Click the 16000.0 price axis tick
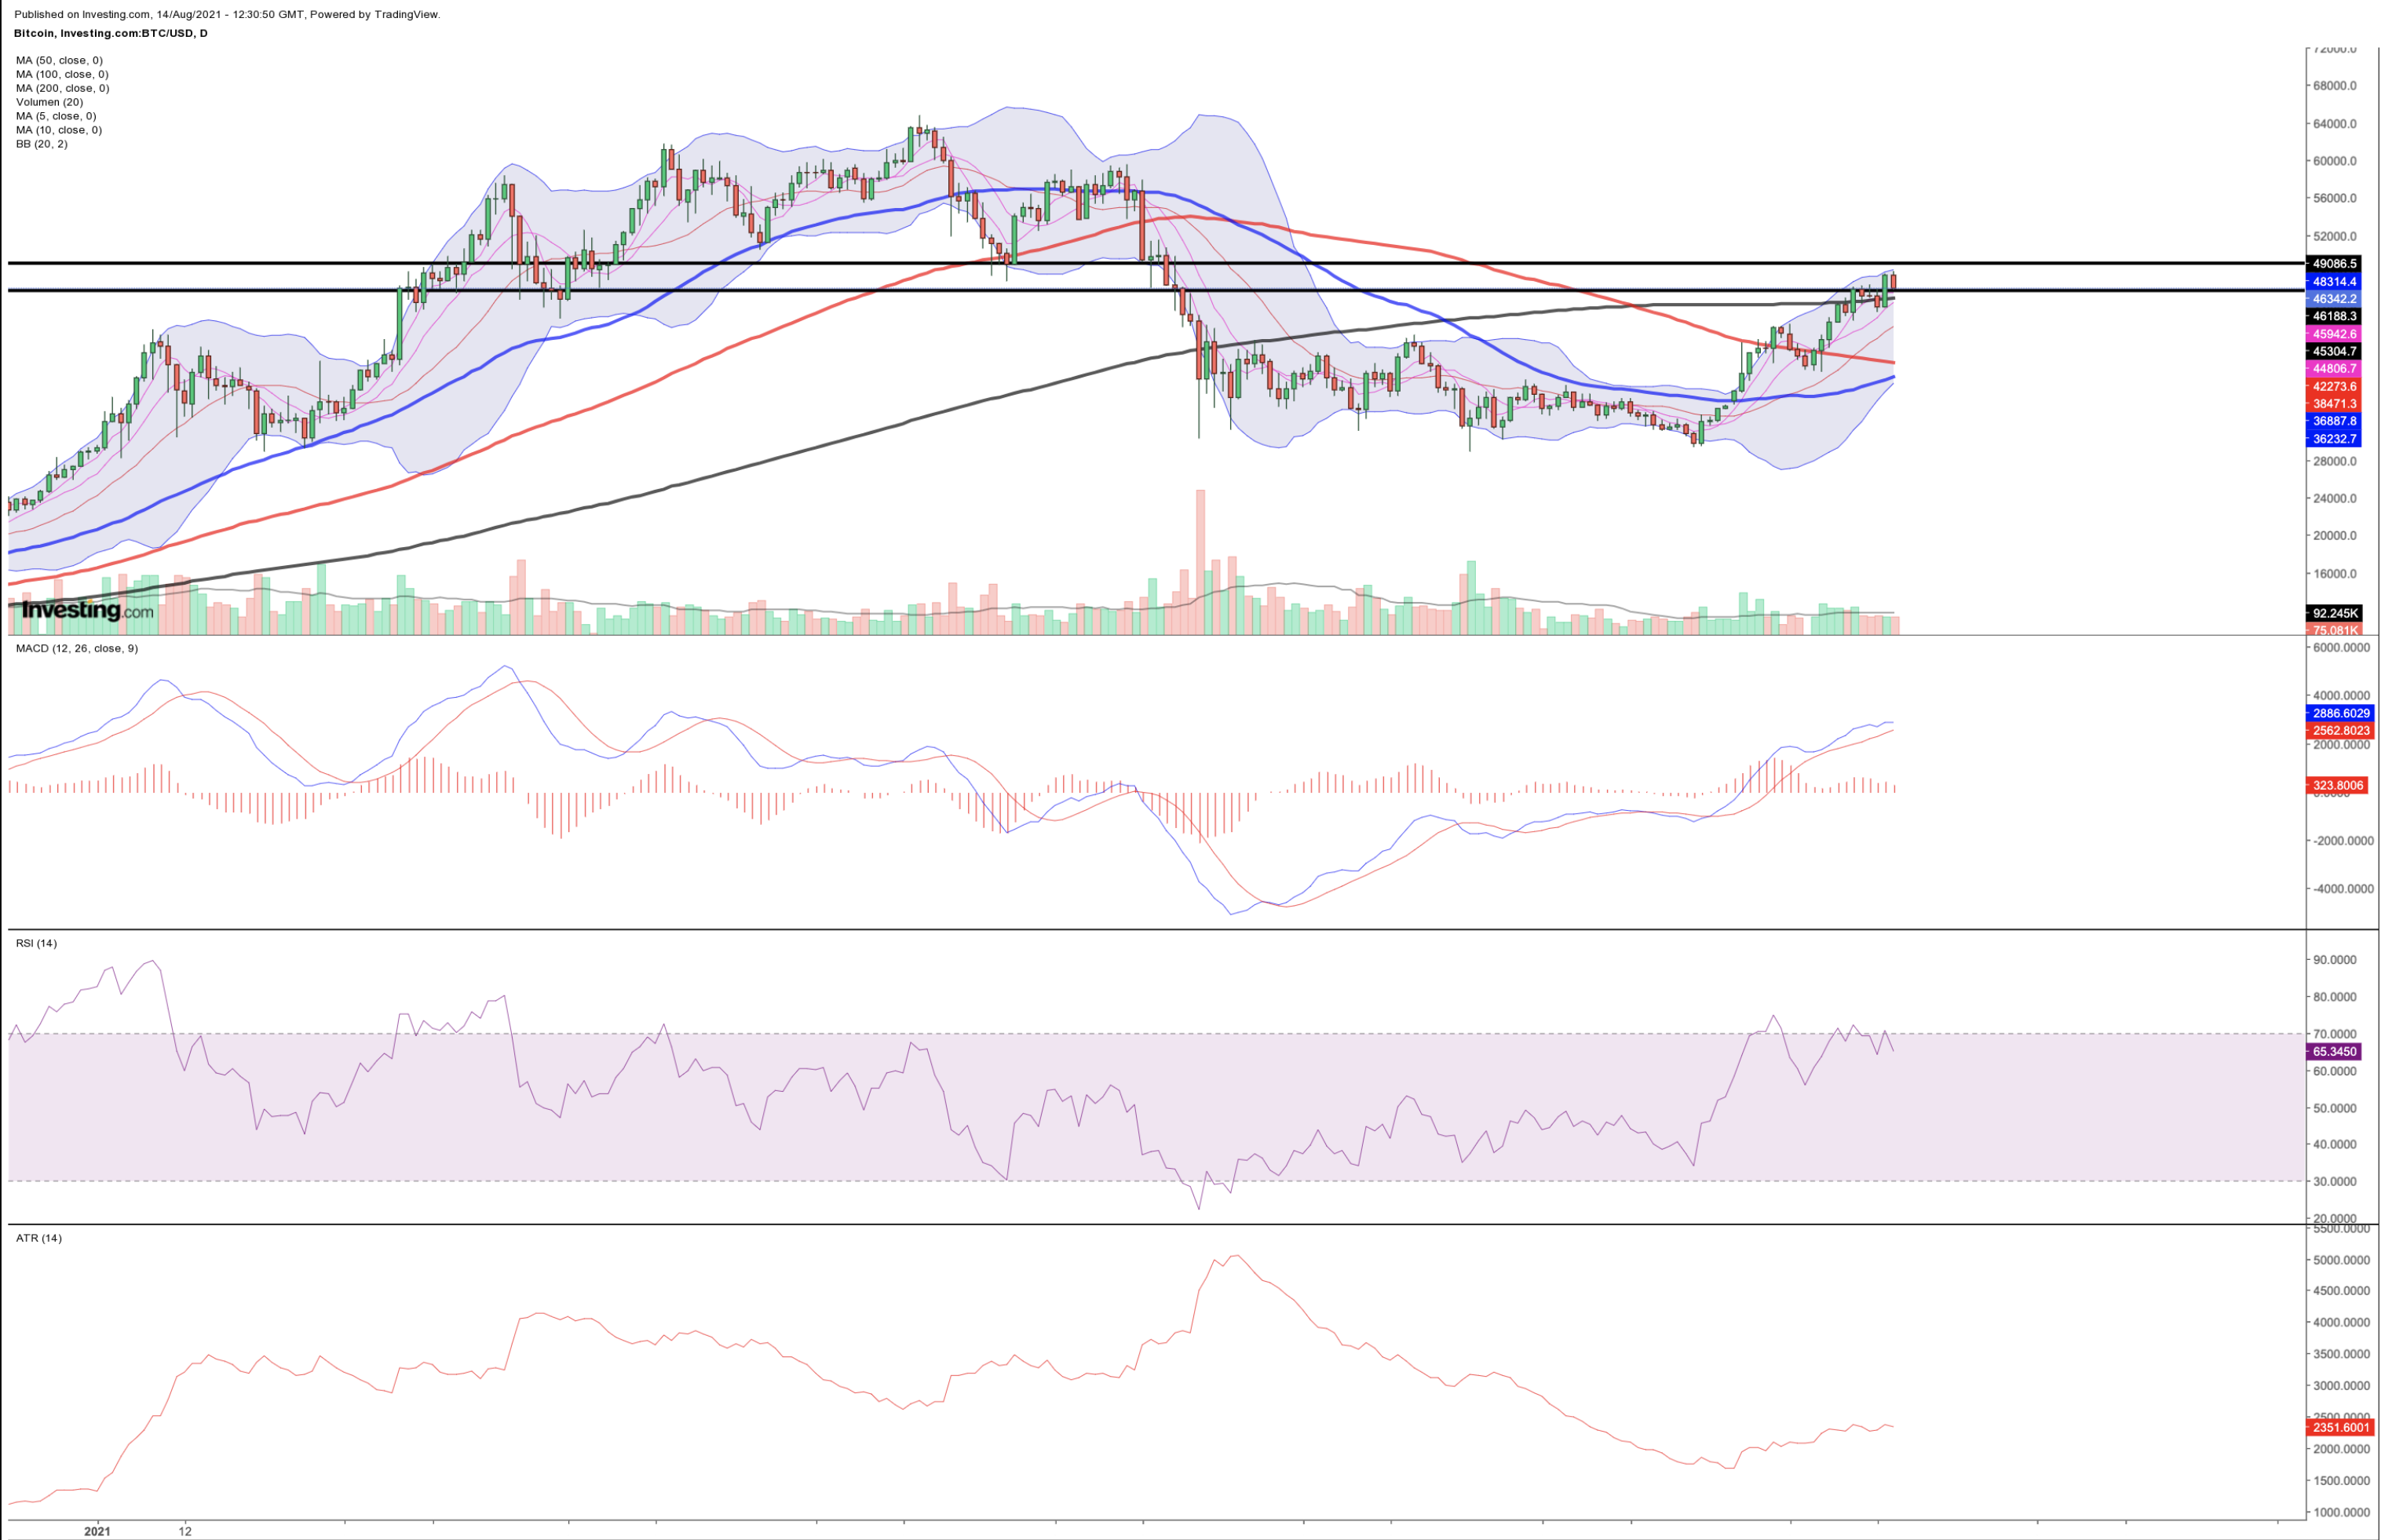This screenshot has height=1540, width=2385. pyautogui.click(x=2335, y=574)
